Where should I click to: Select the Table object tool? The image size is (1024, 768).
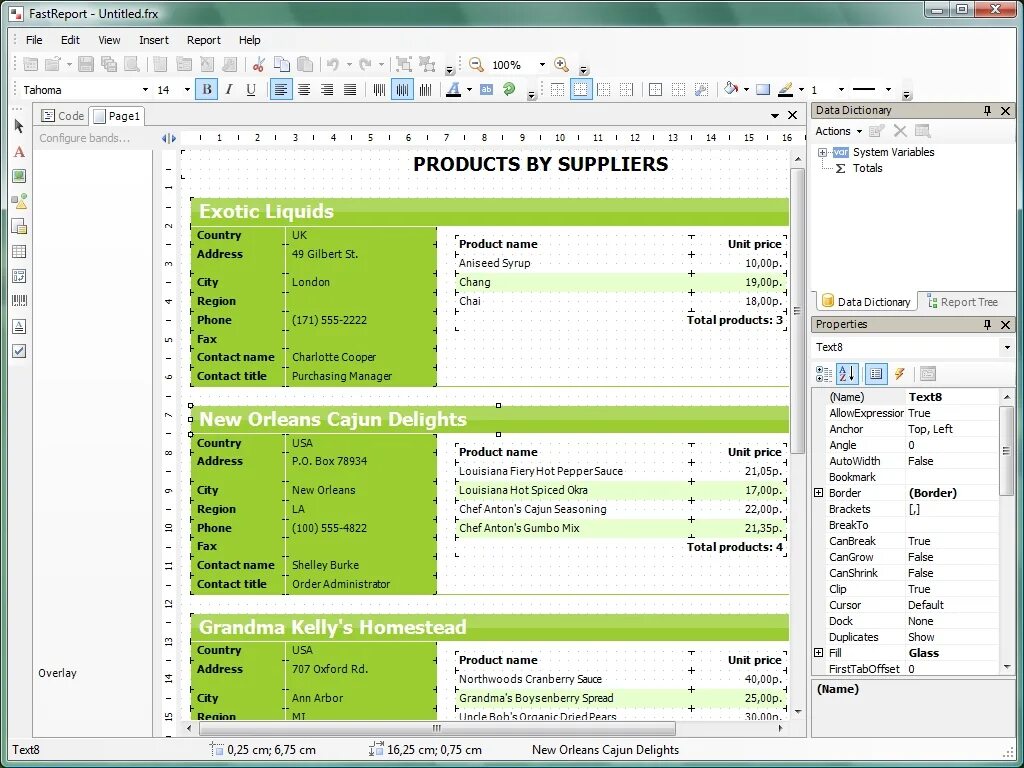19,251
